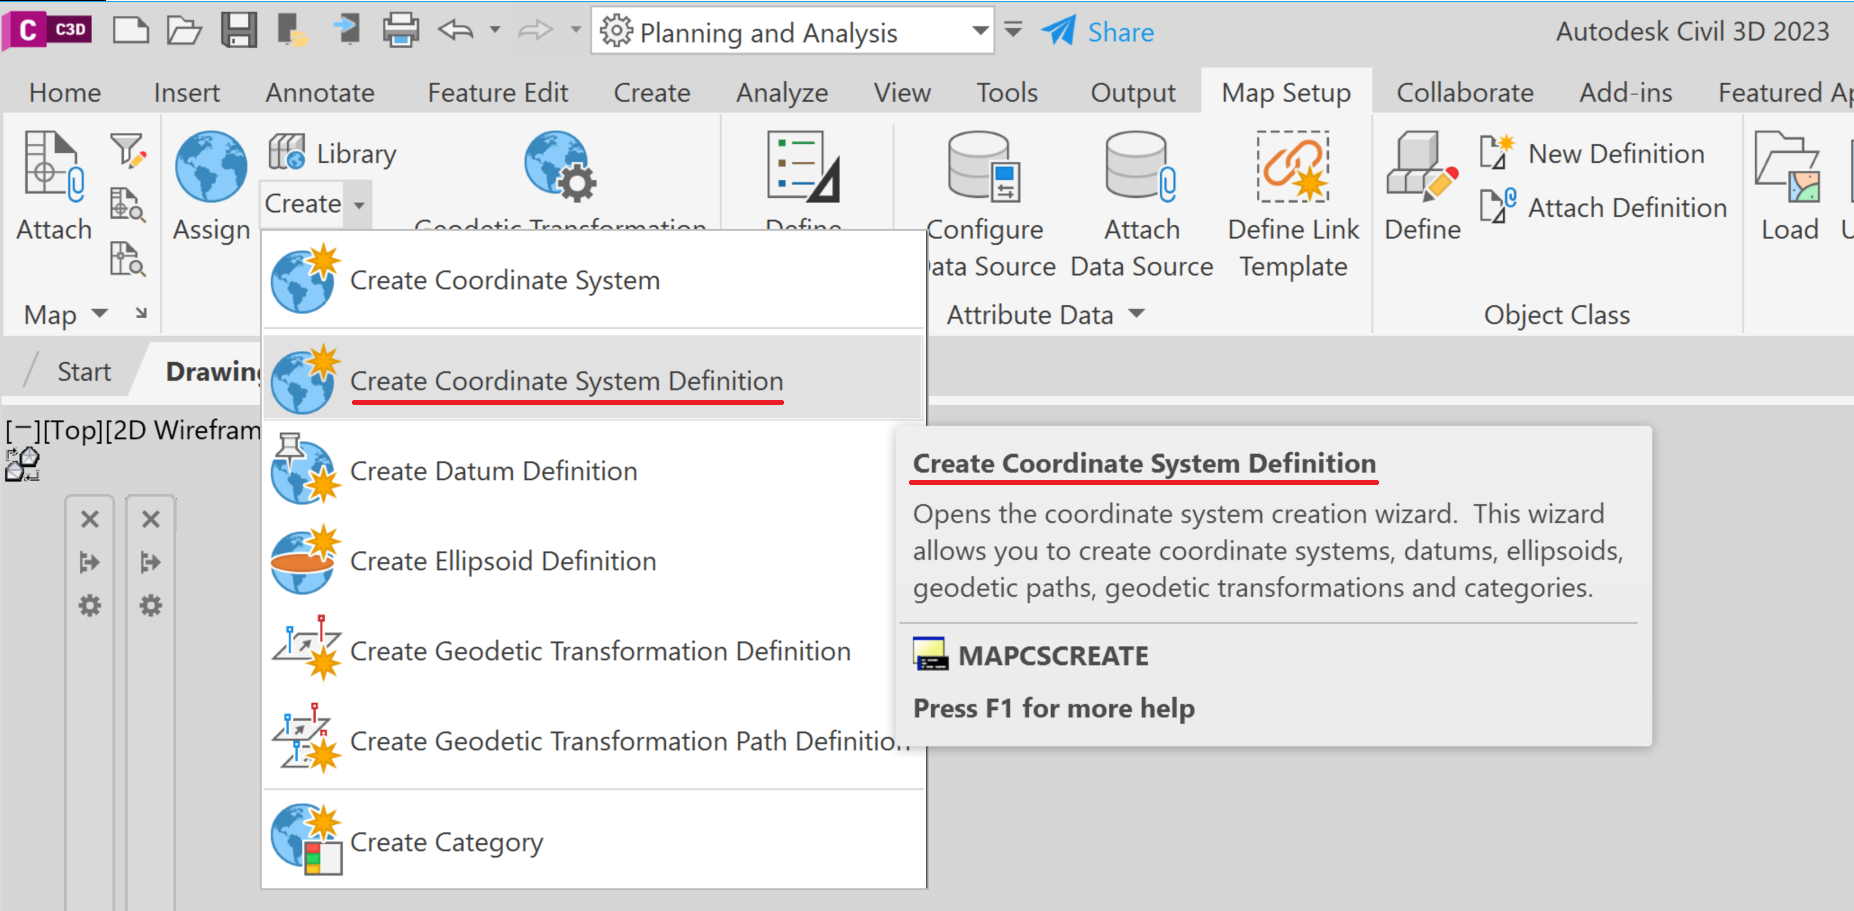Expand the Attribute Data panel arrow
1854x911 pixels.
click(1136, 314)
